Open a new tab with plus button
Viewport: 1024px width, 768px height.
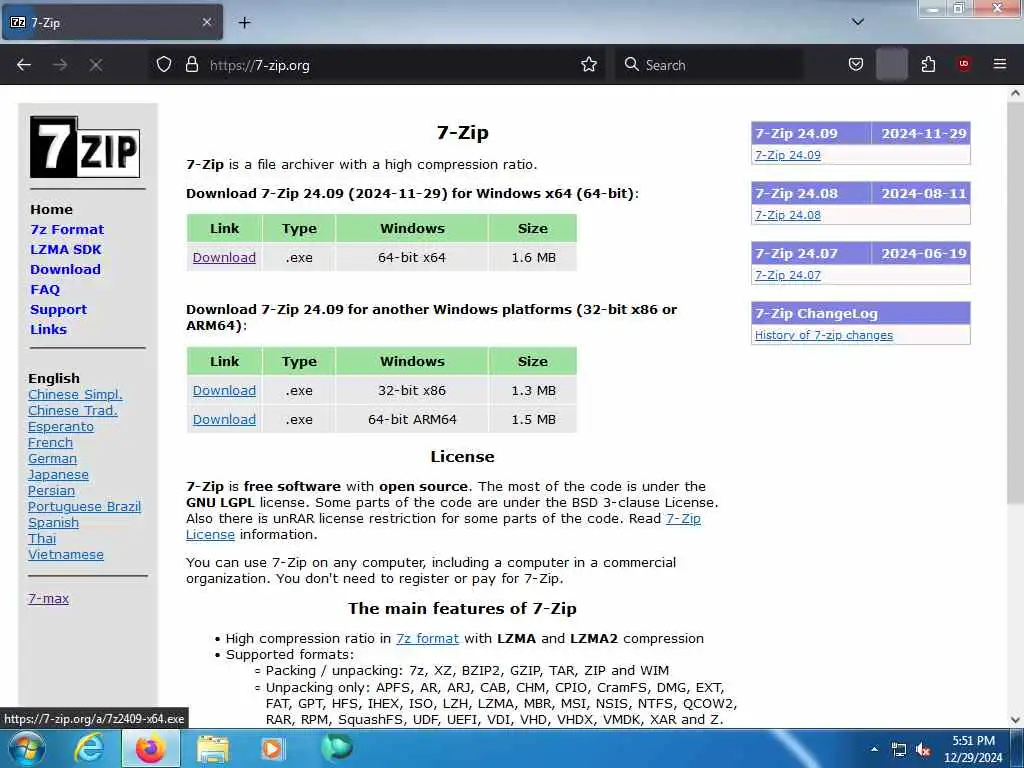click(244, 23)
